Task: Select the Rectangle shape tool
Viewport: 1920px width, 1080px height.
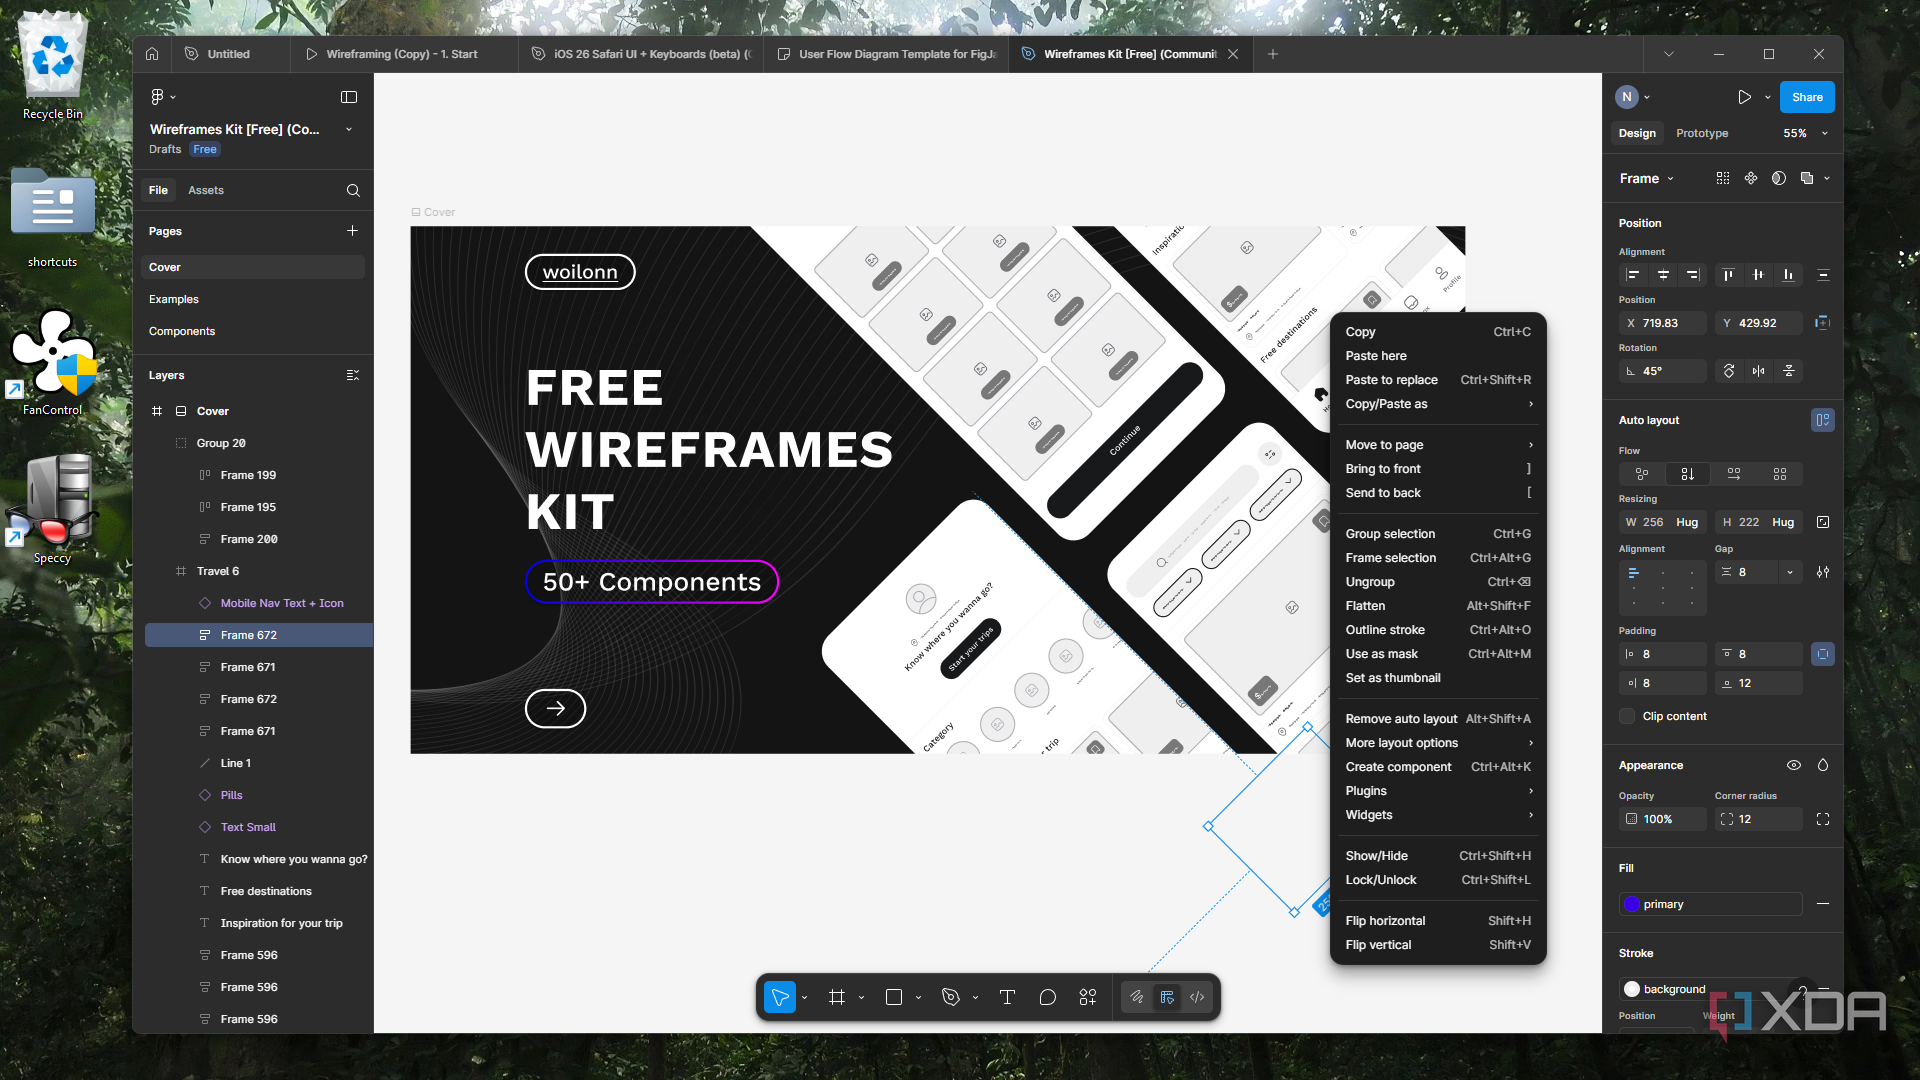Action: coord(894,997)
